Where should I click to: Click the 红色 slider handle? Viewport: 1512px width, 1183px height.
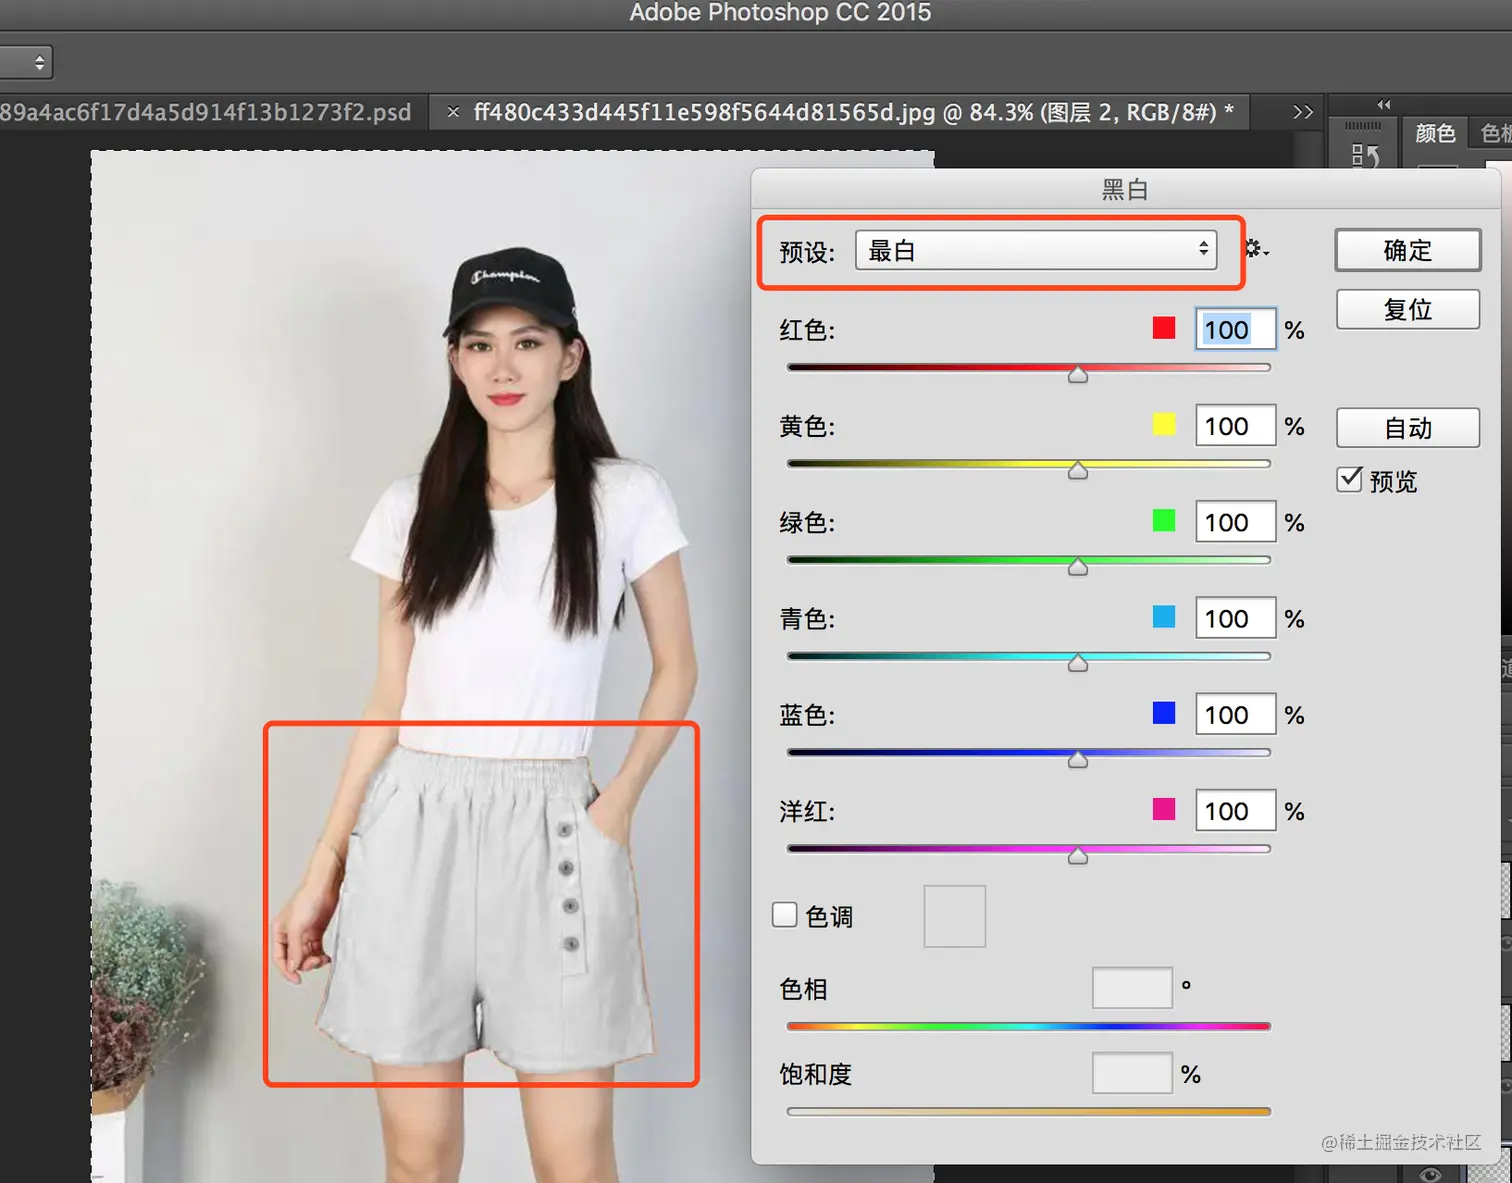click(x=1078, y=374)
